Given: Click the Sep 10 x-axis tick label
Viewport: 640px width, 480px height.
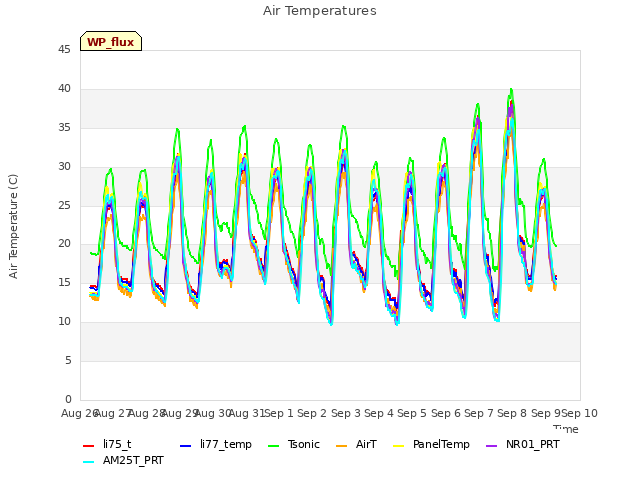Looking at the screenshot, I should point(579,413).
